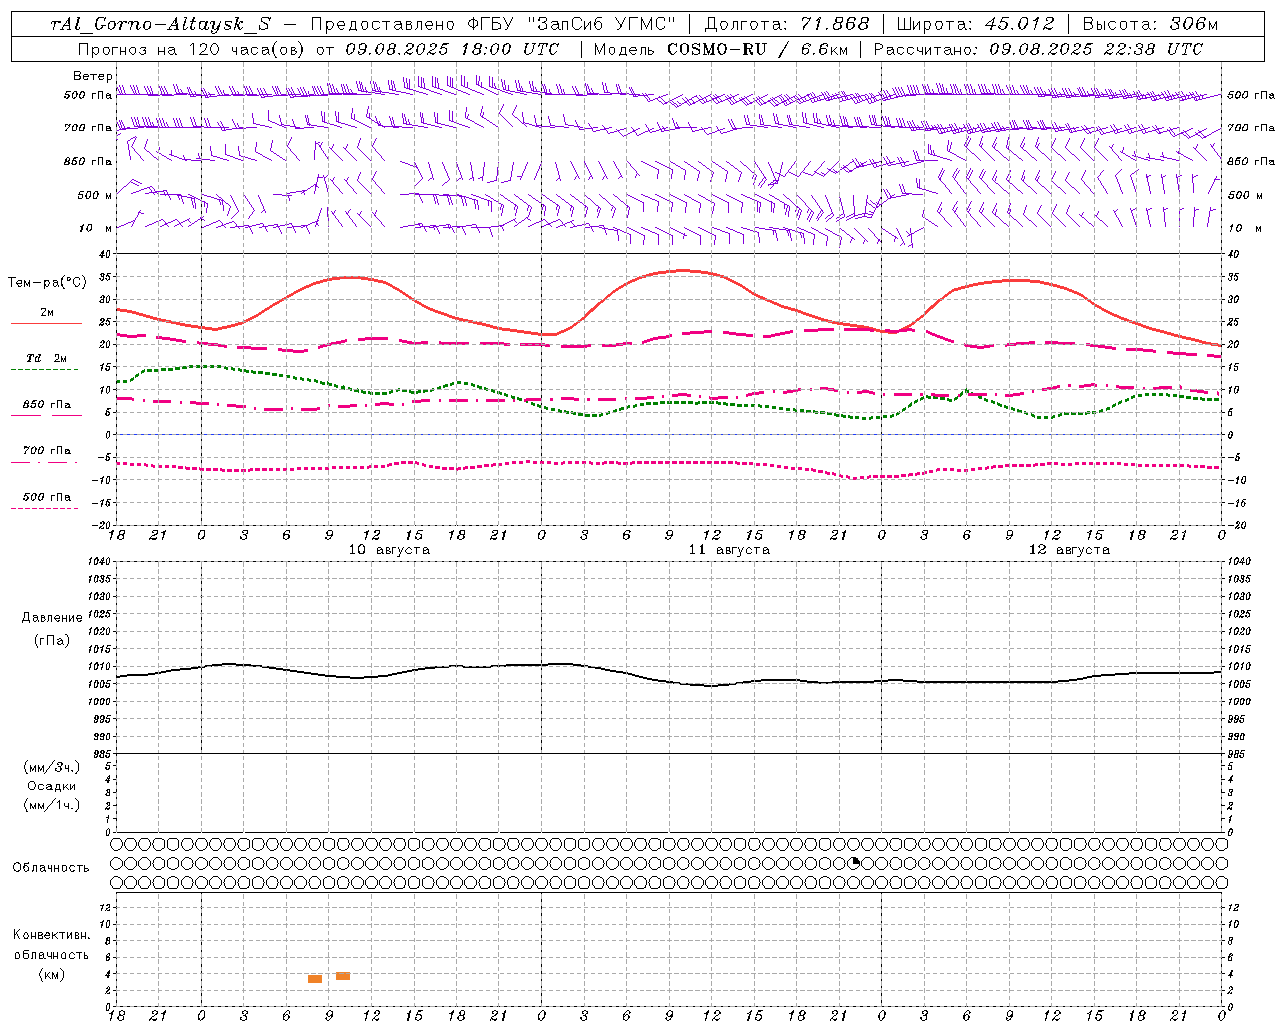
Task: Click the red line sample under 2м legend
Action: [46, 323]
